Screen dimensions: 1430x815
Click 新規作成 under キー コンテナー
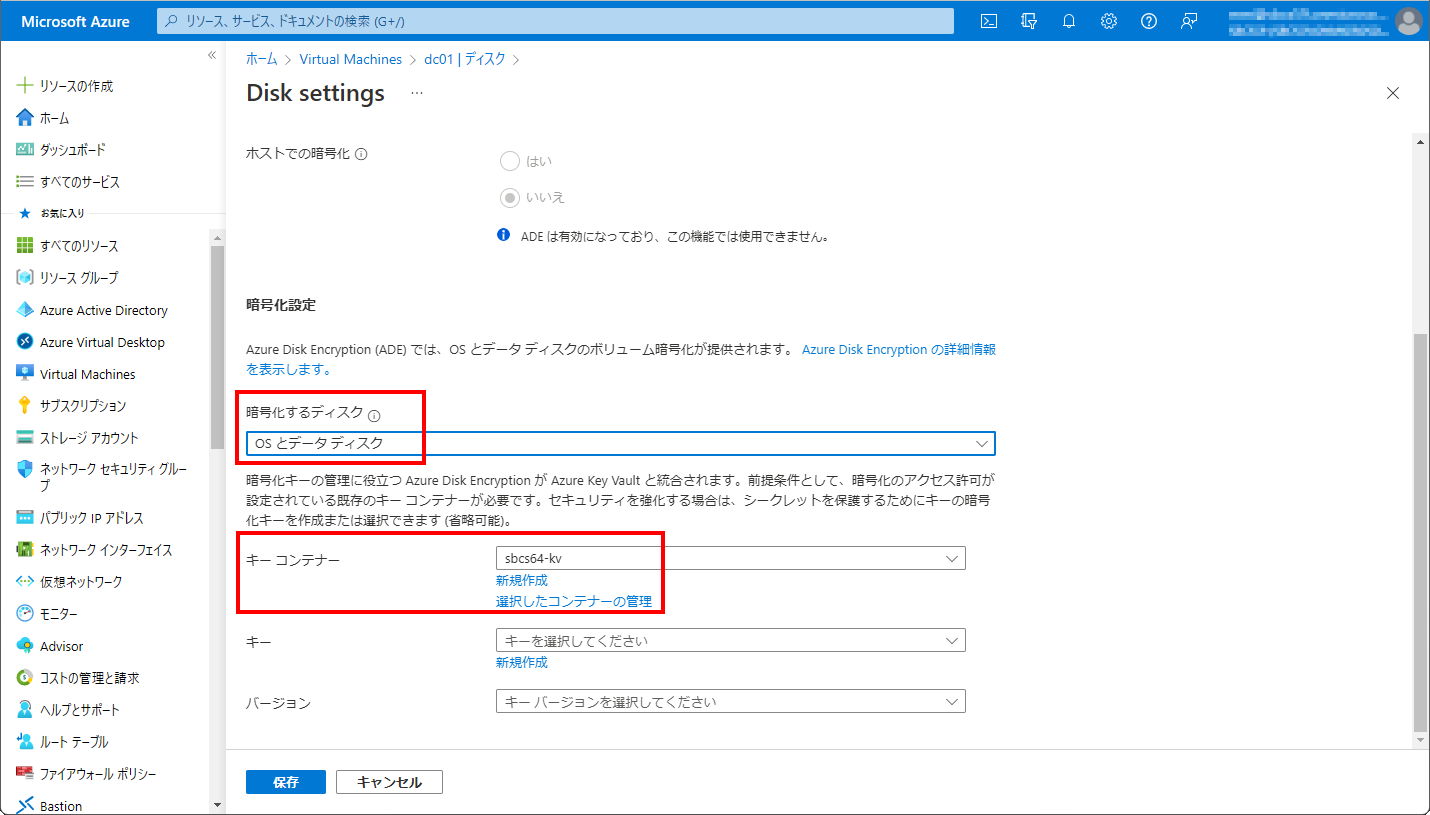522,580
